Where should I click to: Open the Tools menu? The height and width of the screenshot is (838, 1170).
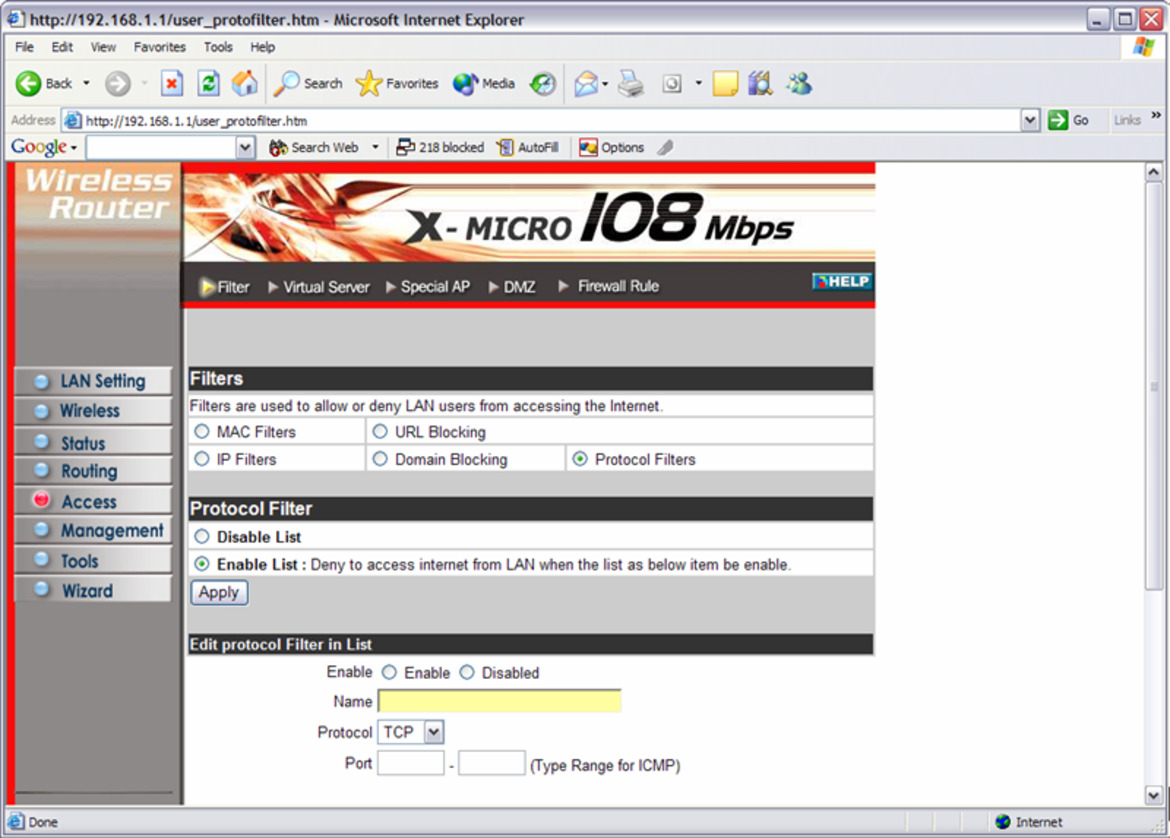pyautogui.click(x=218, y=47)
